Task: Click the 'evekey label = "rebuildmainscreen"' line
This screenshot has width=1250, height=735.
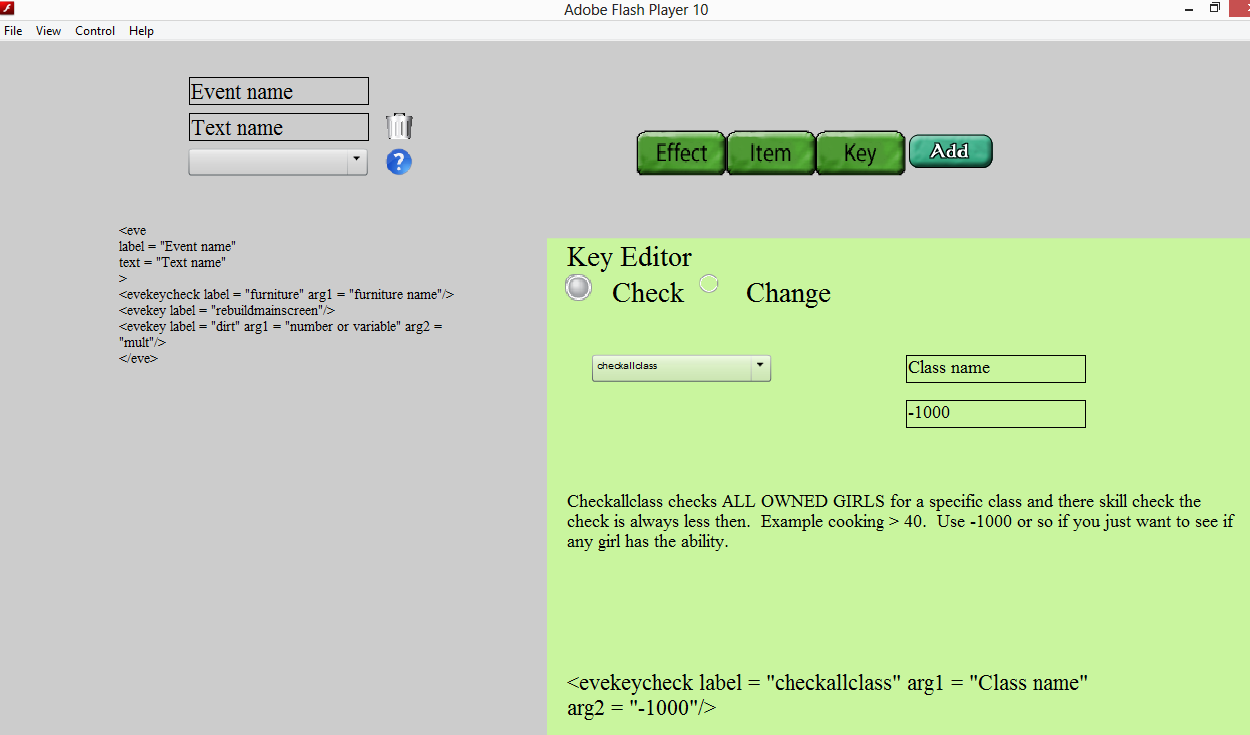Action: pos(226,311)
